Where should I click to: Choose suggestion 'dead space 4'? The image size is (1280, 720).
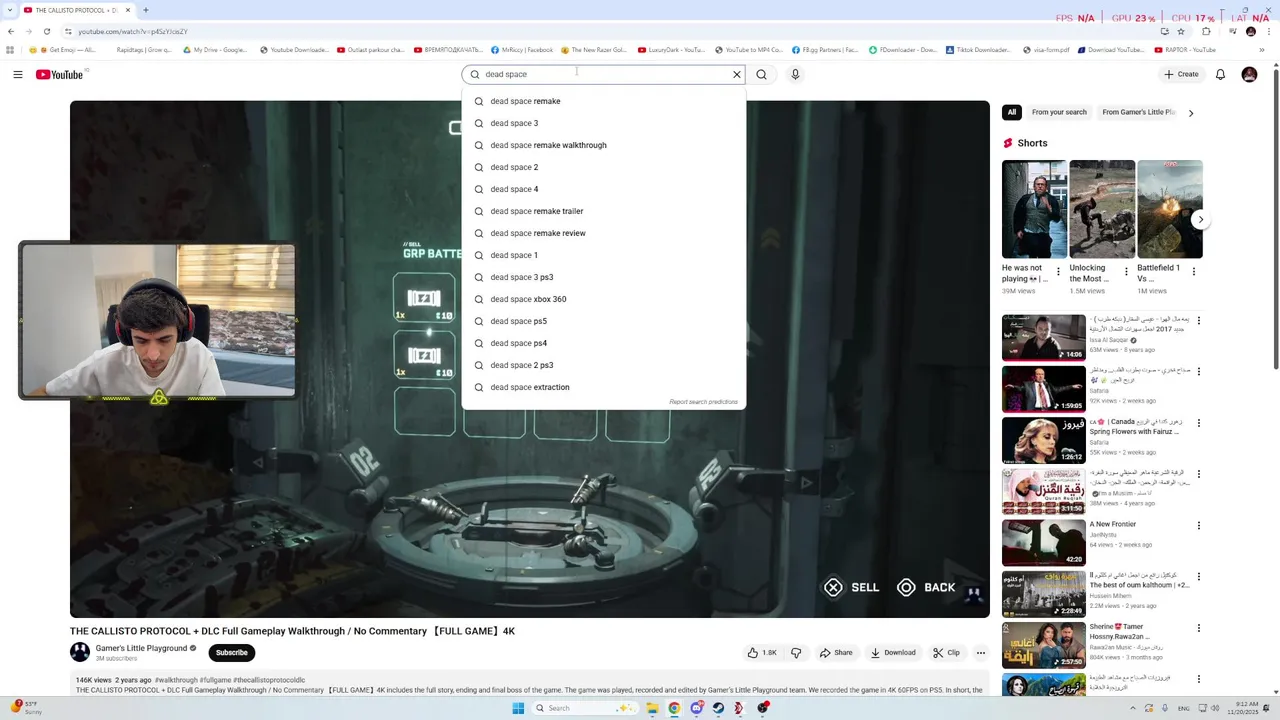tap(604, 189)
